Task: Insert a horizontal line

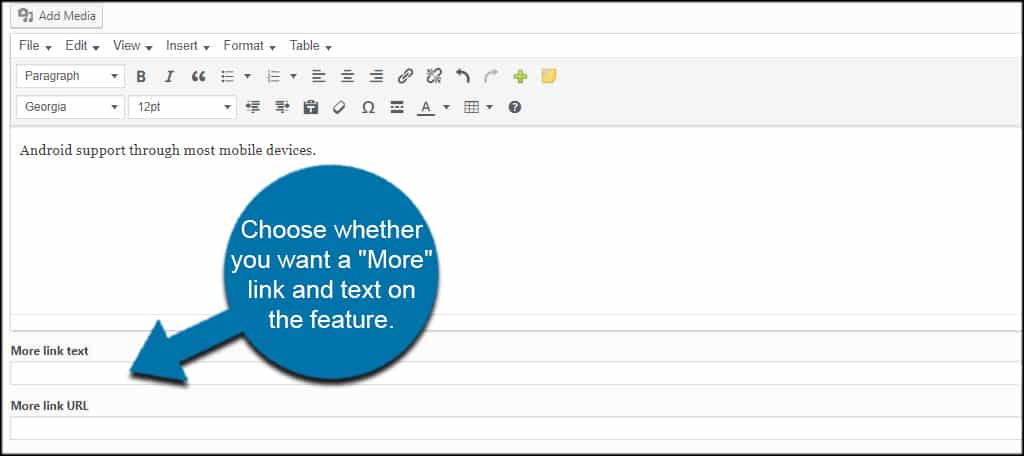Action: pyautogui.click(x=396, y=107)
